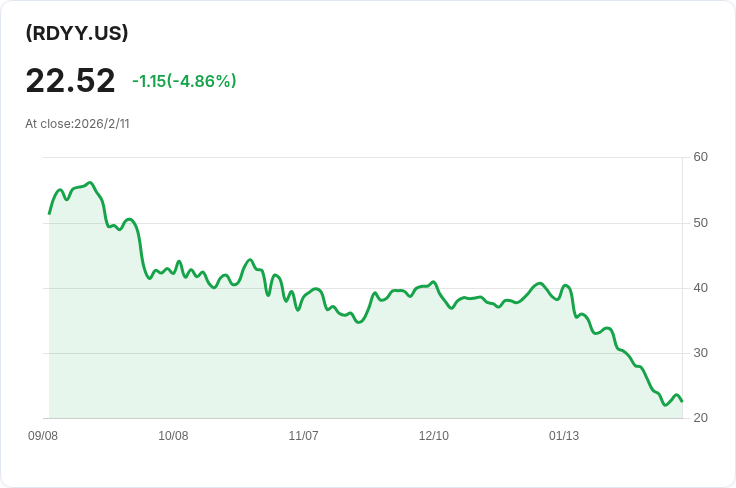
Task: Select the 10/08 date on the x-axis
Action: pos(173,436)
